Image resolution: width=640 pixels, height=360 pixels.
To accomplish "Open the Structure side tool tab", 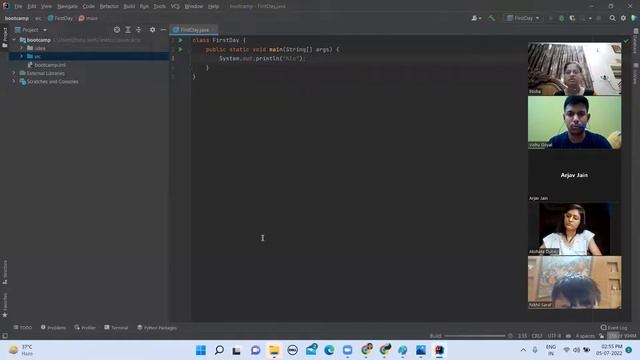I will tap(5, 273).
